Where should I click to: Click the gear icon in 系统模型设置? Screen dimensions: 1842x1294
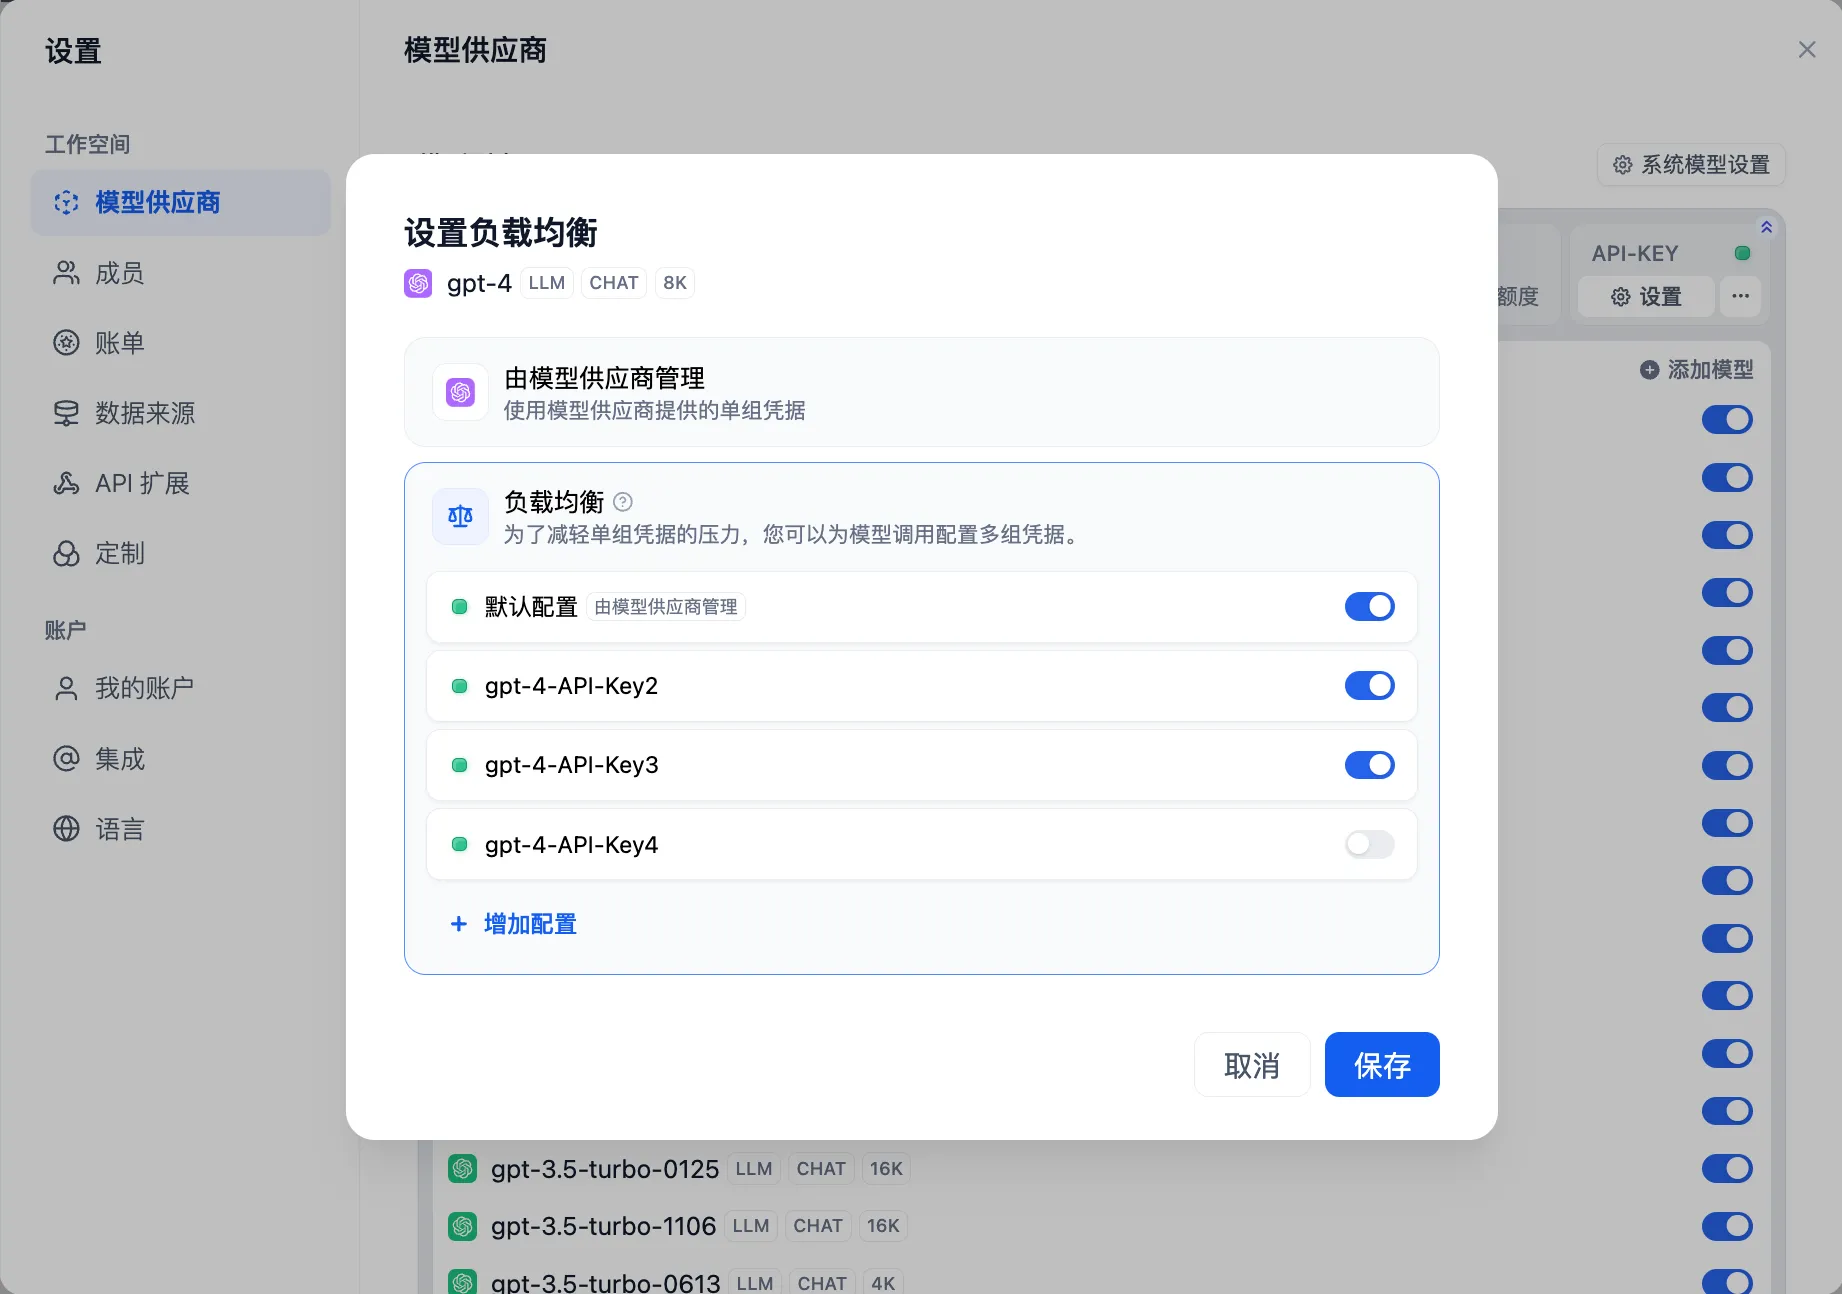pos(1622,165)
